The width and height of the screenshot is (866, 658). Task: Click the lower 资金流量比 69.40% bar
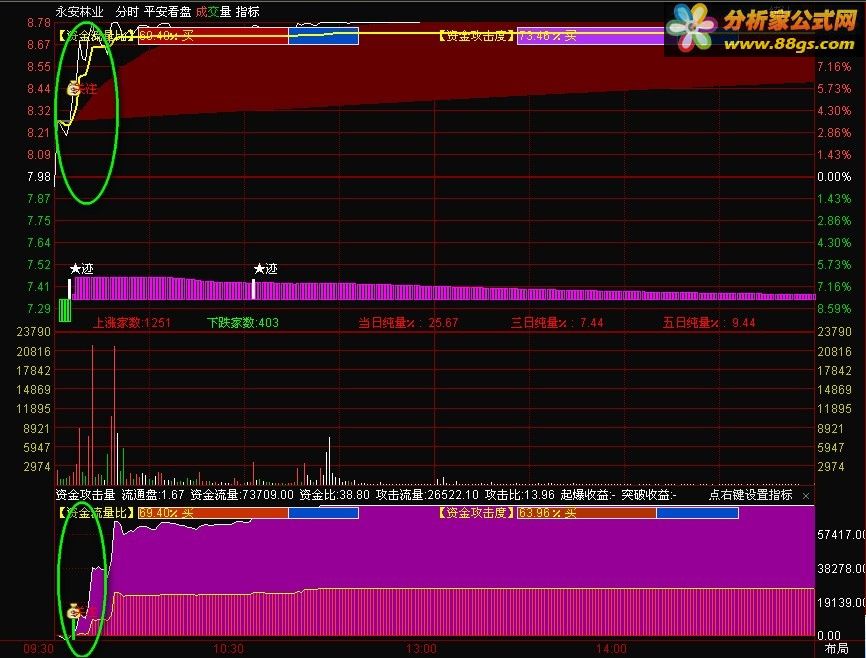248,513
